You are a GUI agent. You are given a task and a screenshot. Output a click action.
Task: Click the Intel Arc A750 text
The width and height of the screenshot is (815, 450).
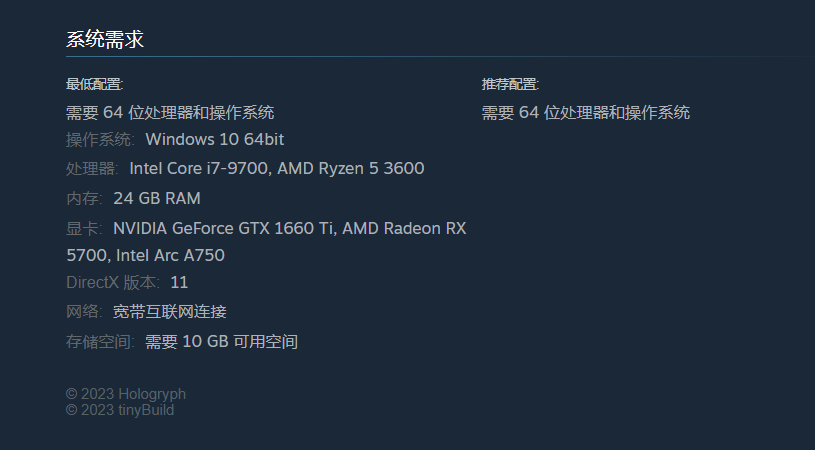click(170, 256)
